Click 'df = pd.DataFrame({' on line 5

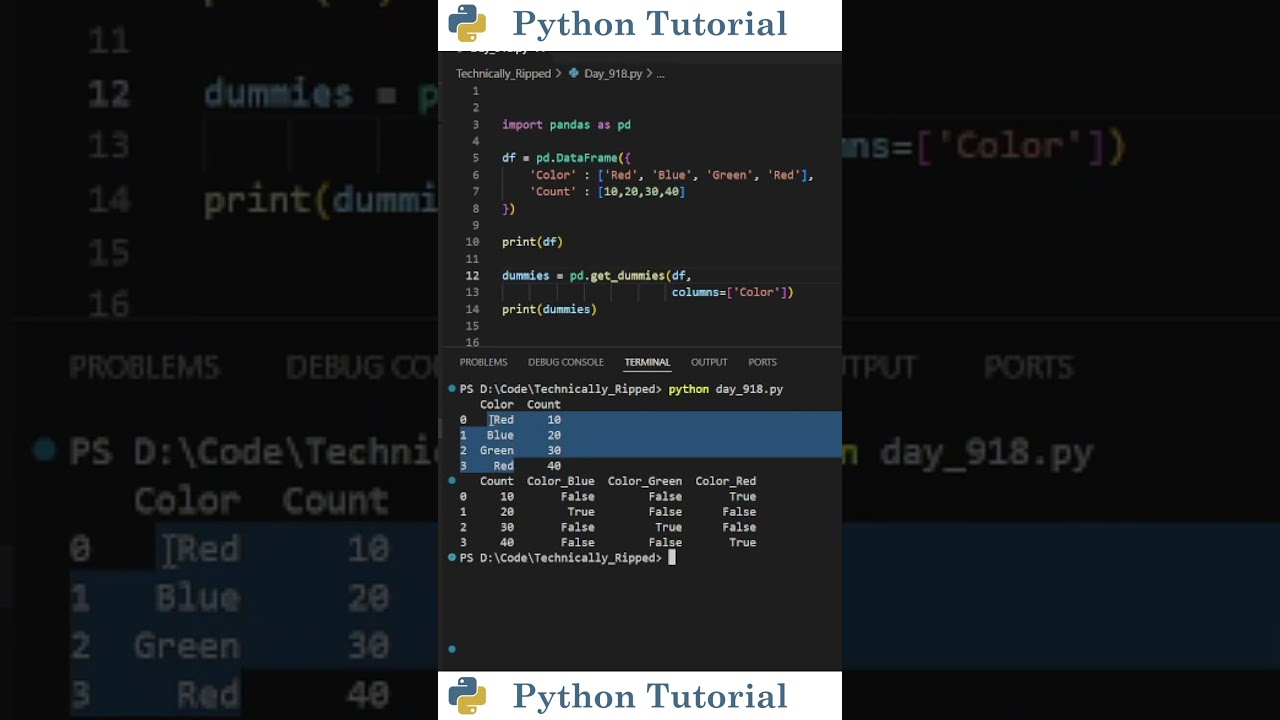tap(566, 158)
